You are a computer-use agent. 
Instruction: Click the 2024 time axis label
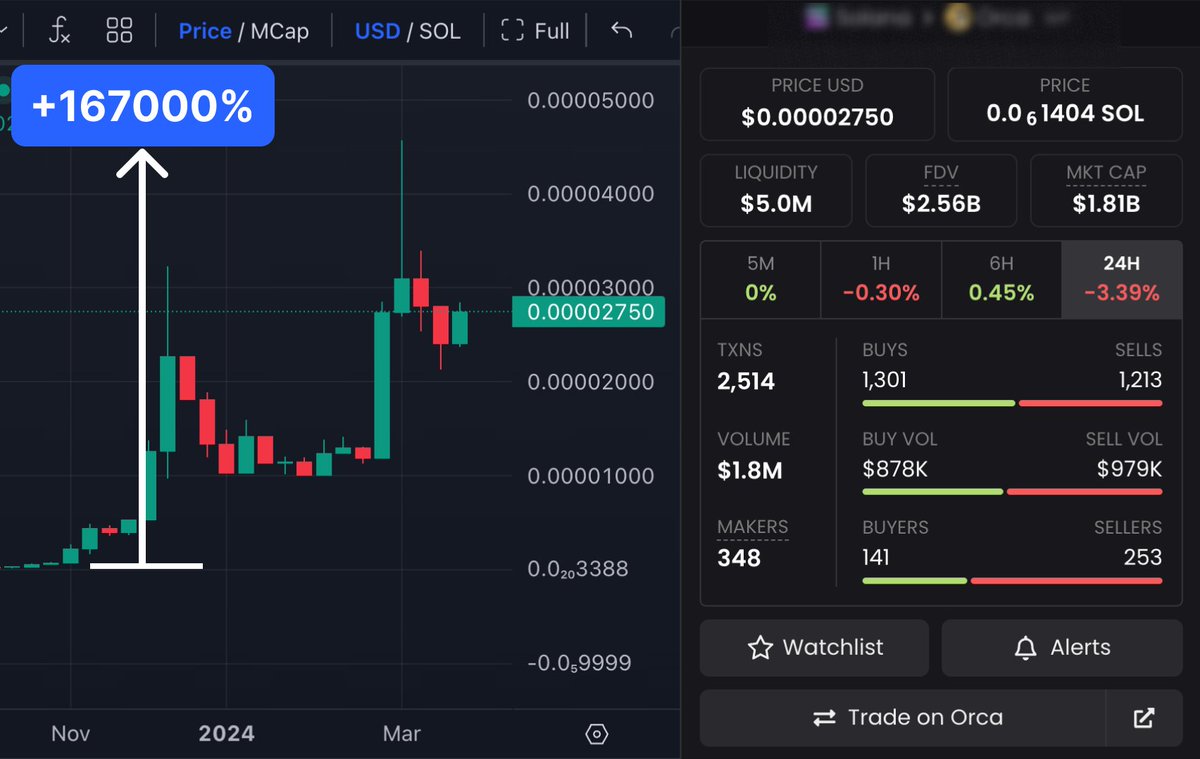click(x=226, y=734)
